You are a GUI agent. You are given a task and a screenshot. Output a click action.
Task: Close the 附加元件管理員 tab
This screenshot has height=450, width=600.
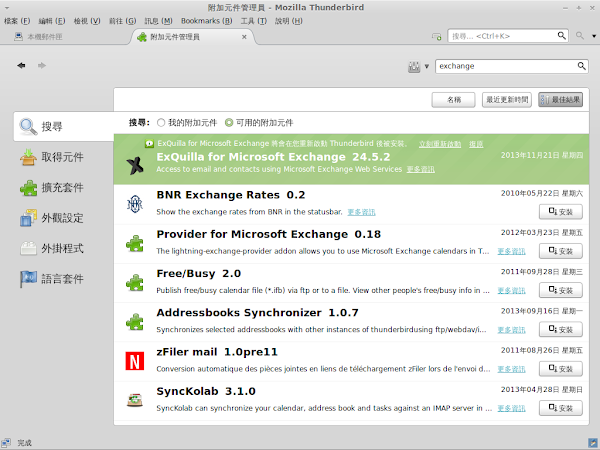click(244, 37)
